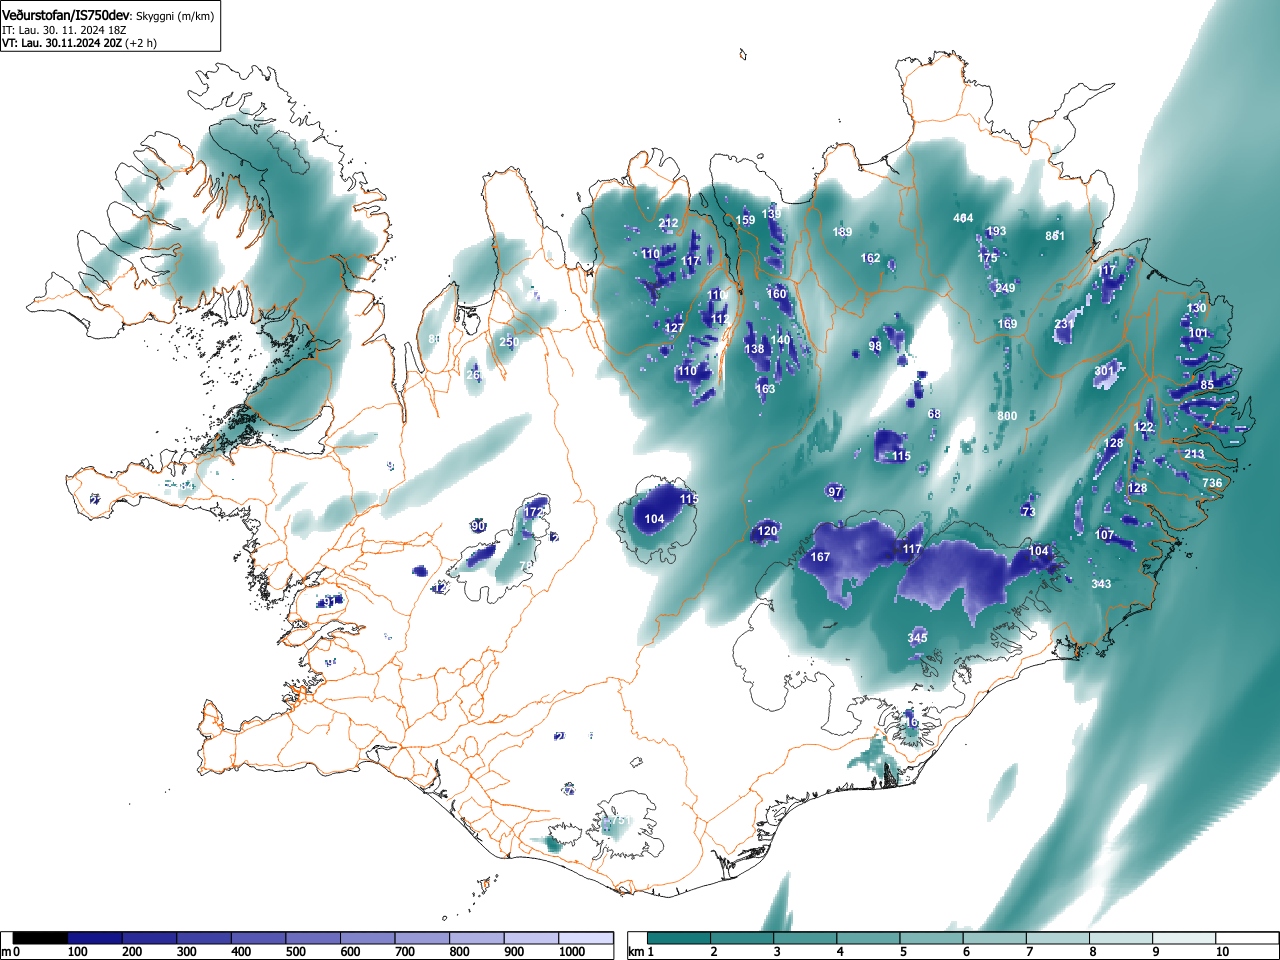Click the visibility value '169'

coord(1007,324)
